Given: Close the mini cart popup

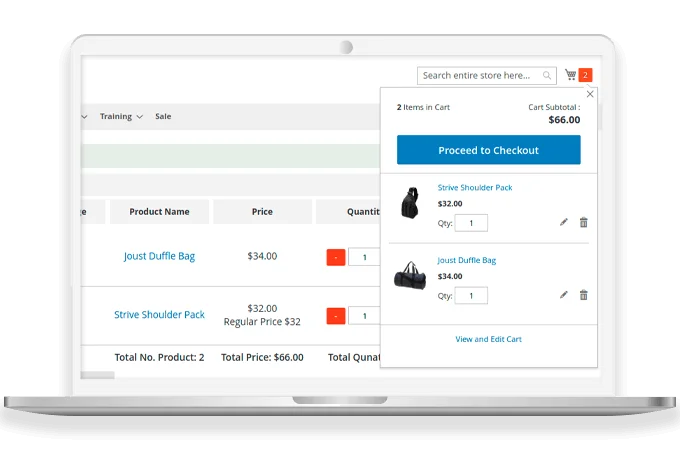Looking at the screenshot, I should pyautogui.click(x=590, y=94).
